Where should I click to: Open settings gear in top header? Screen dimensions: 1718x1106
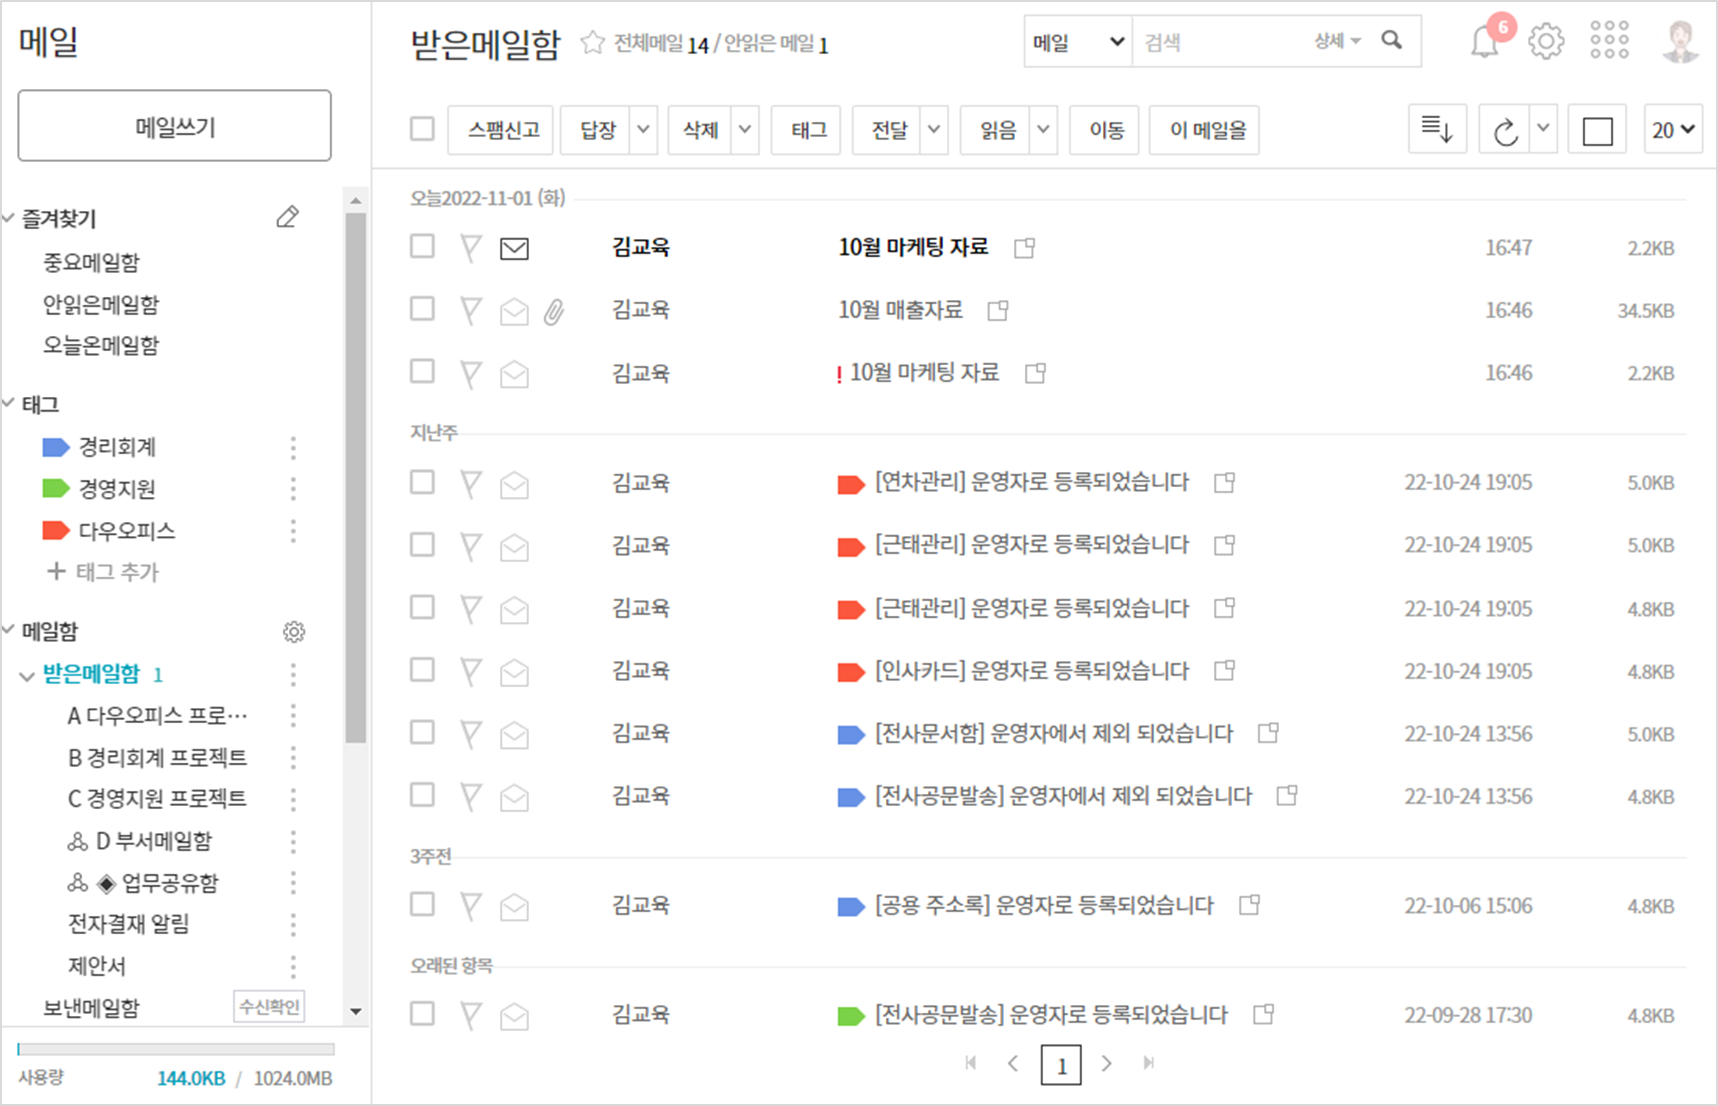(x=1546, y=41)
